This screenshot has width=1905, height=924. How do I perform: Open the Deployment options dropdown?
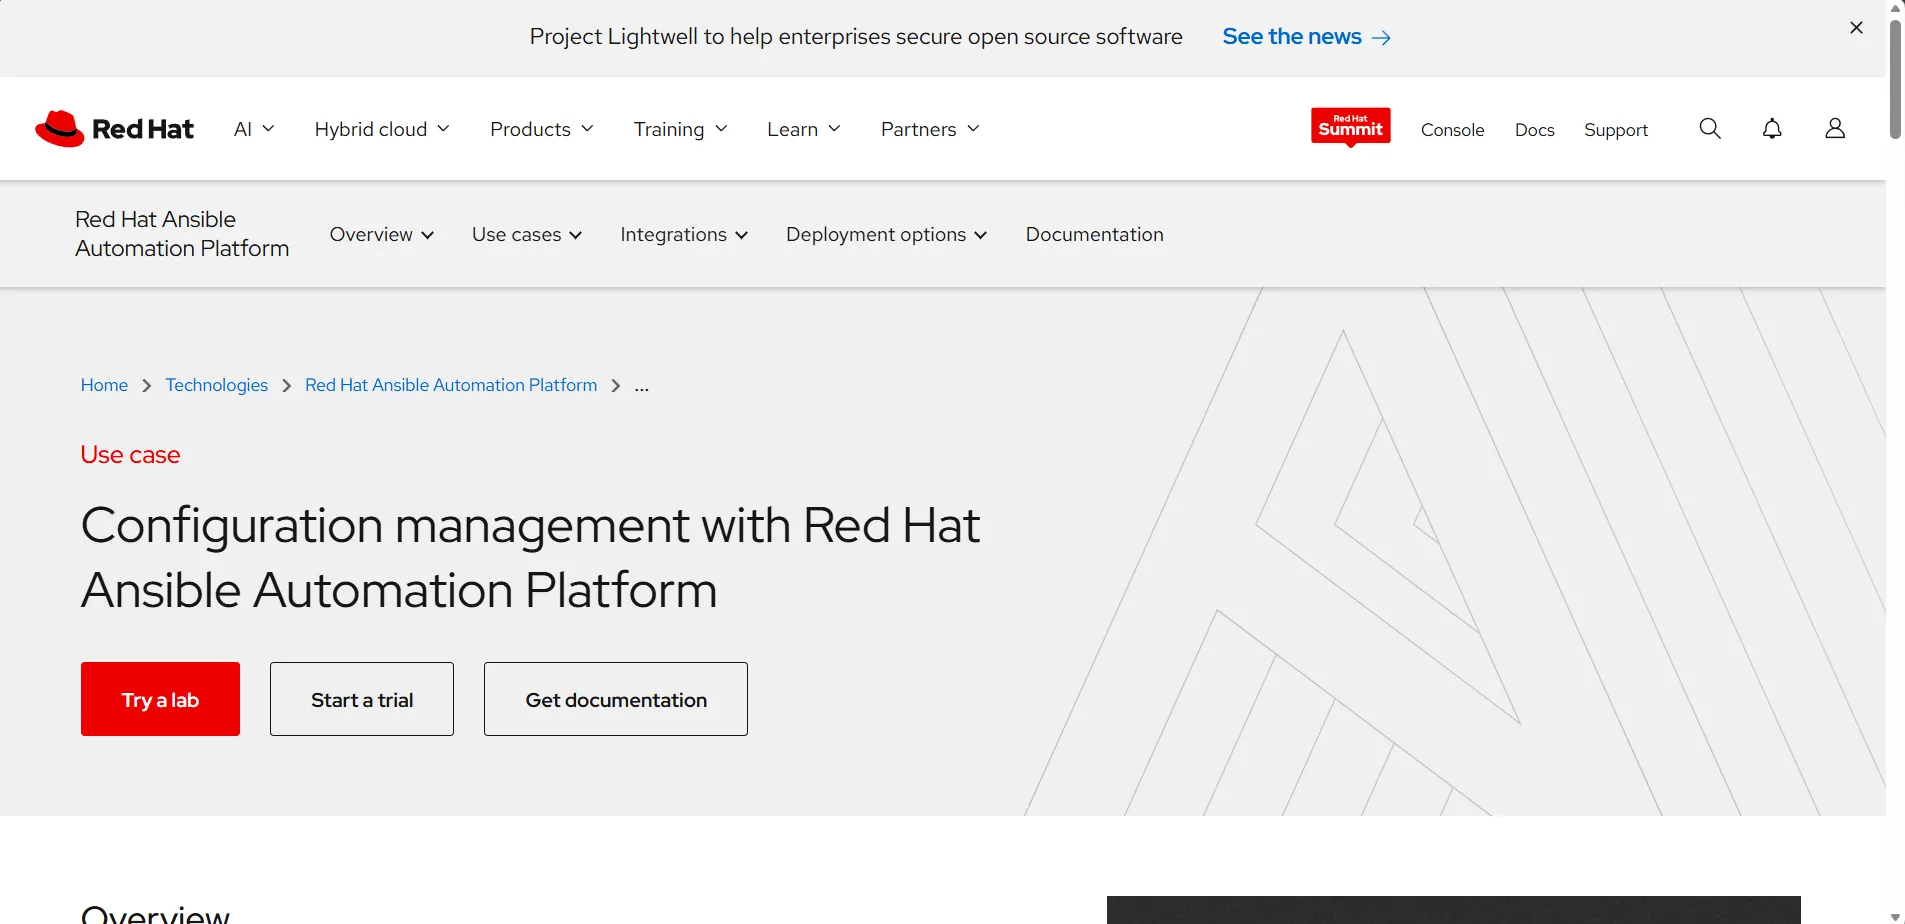click(x=887, y=235)
